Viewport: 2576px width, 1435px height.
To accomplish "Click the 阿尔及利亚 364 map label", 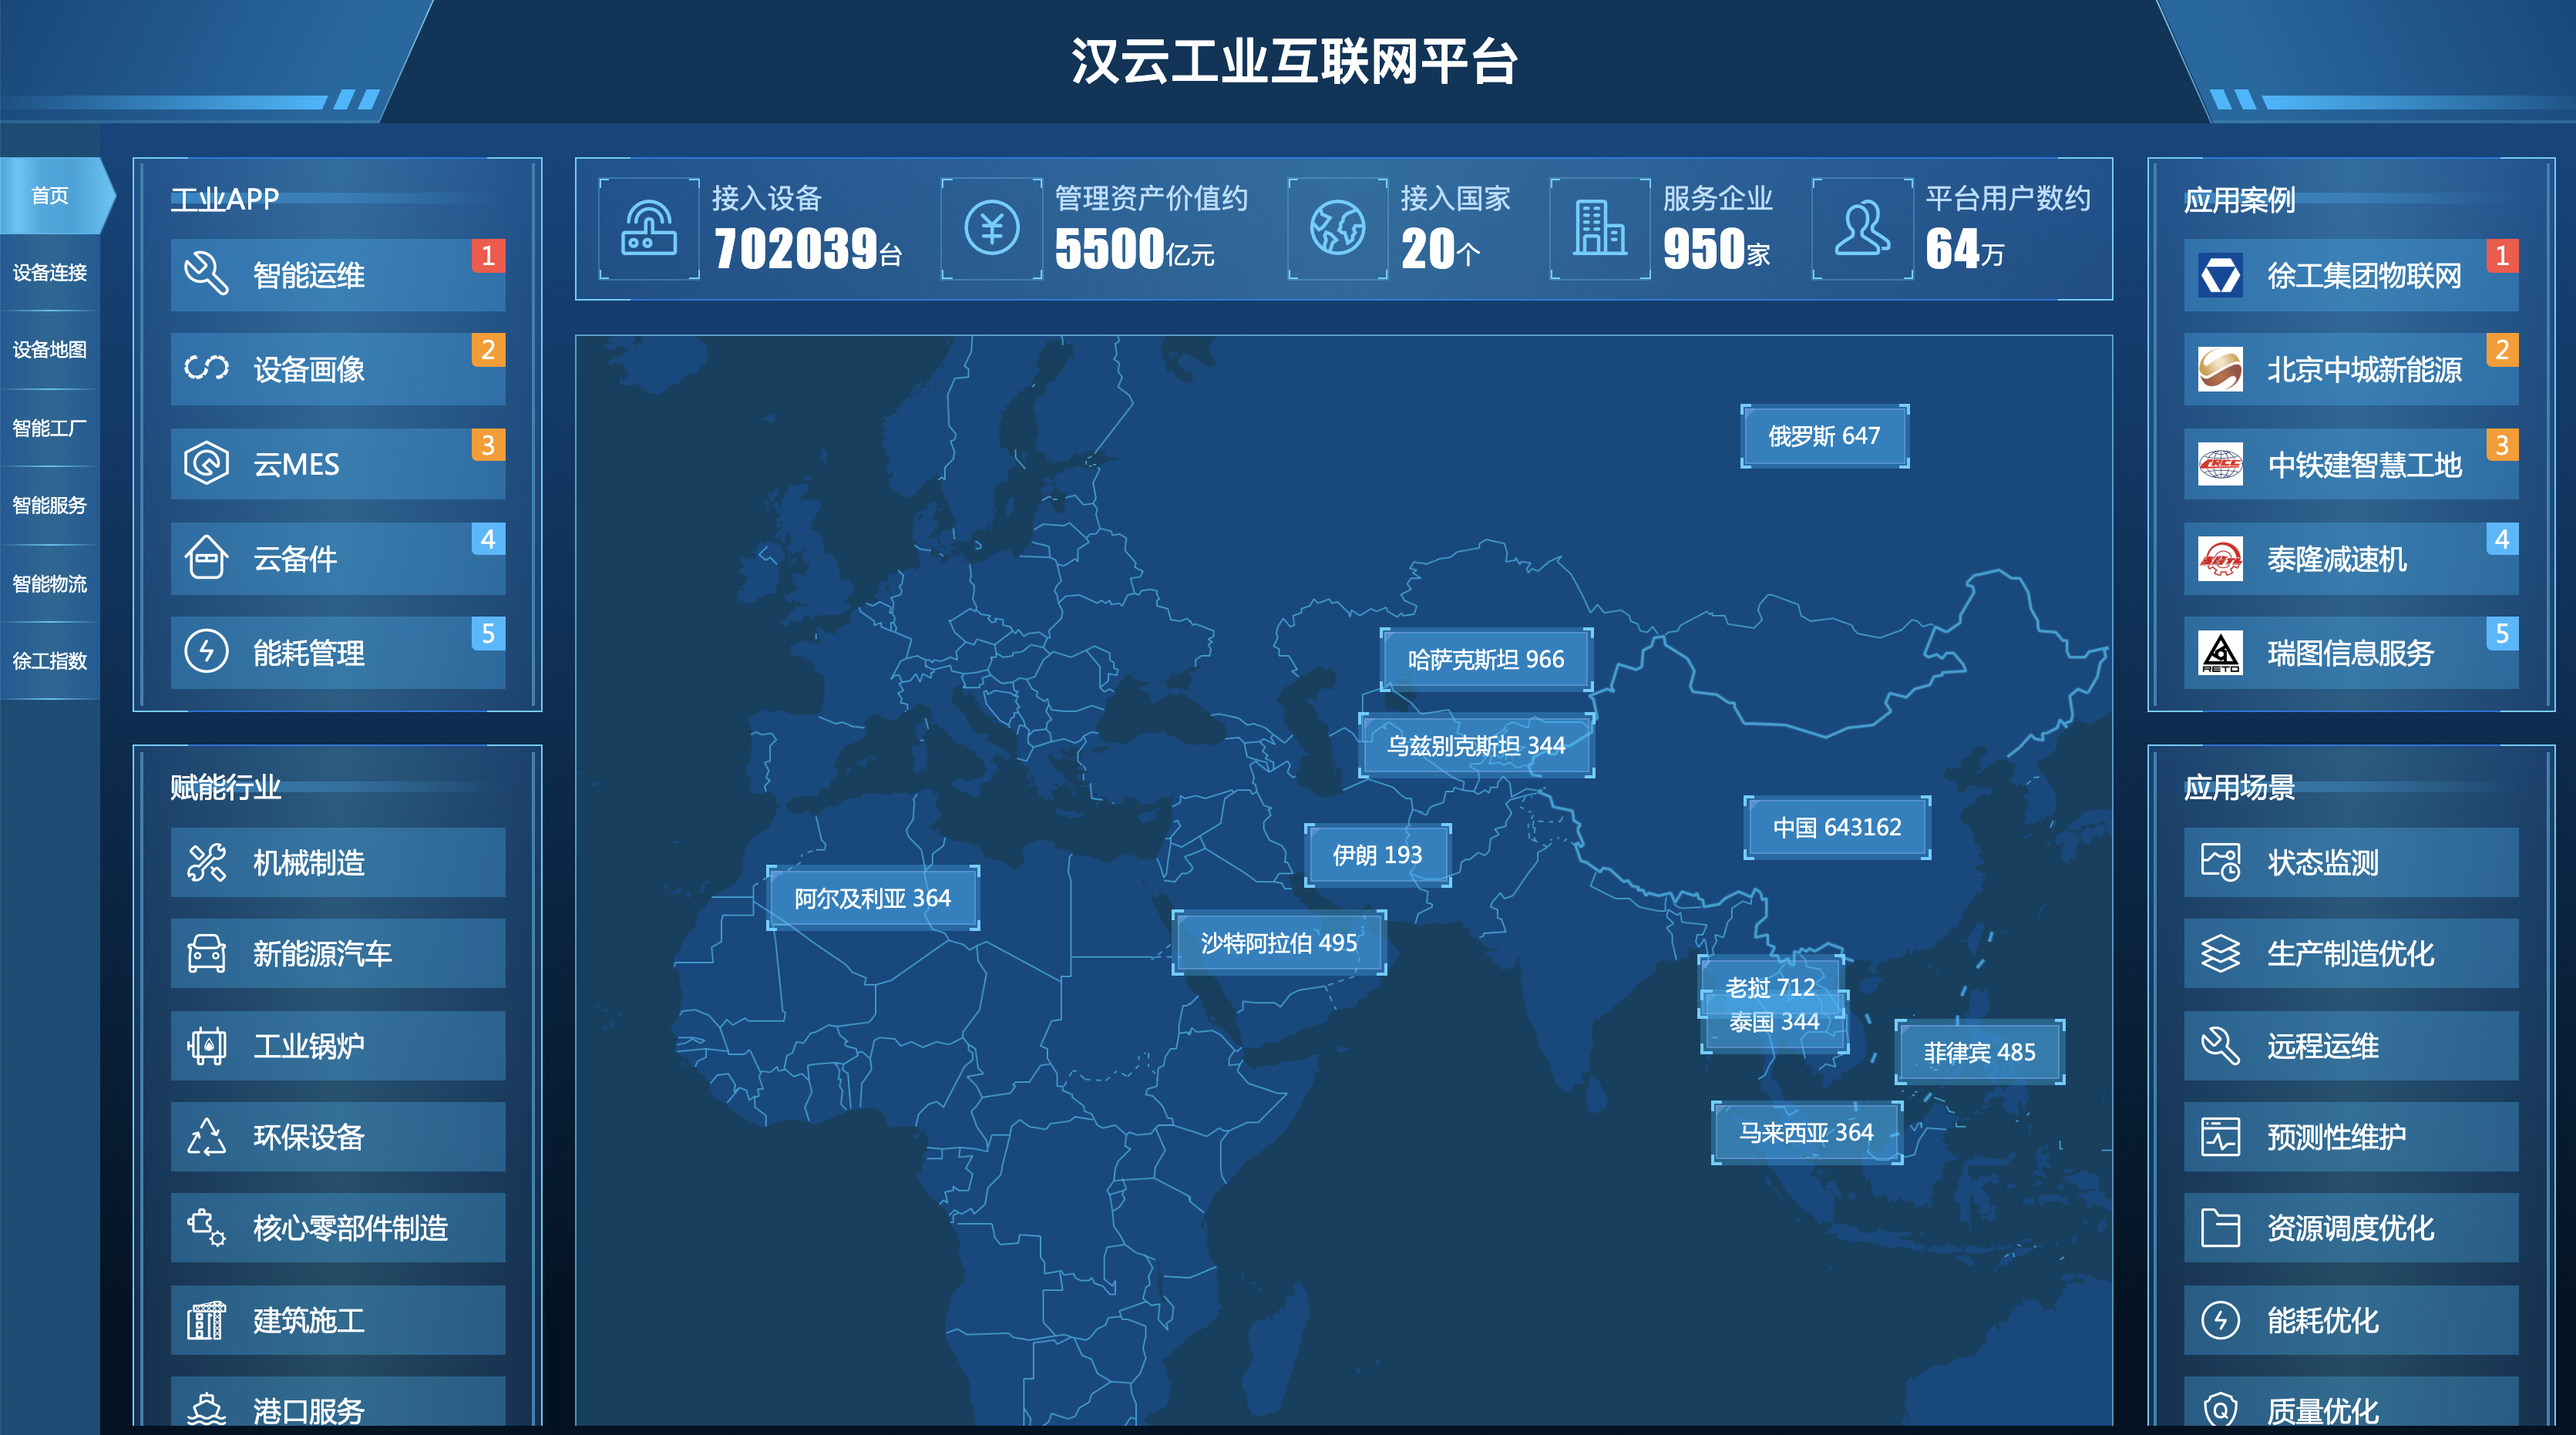I will 872,898.
